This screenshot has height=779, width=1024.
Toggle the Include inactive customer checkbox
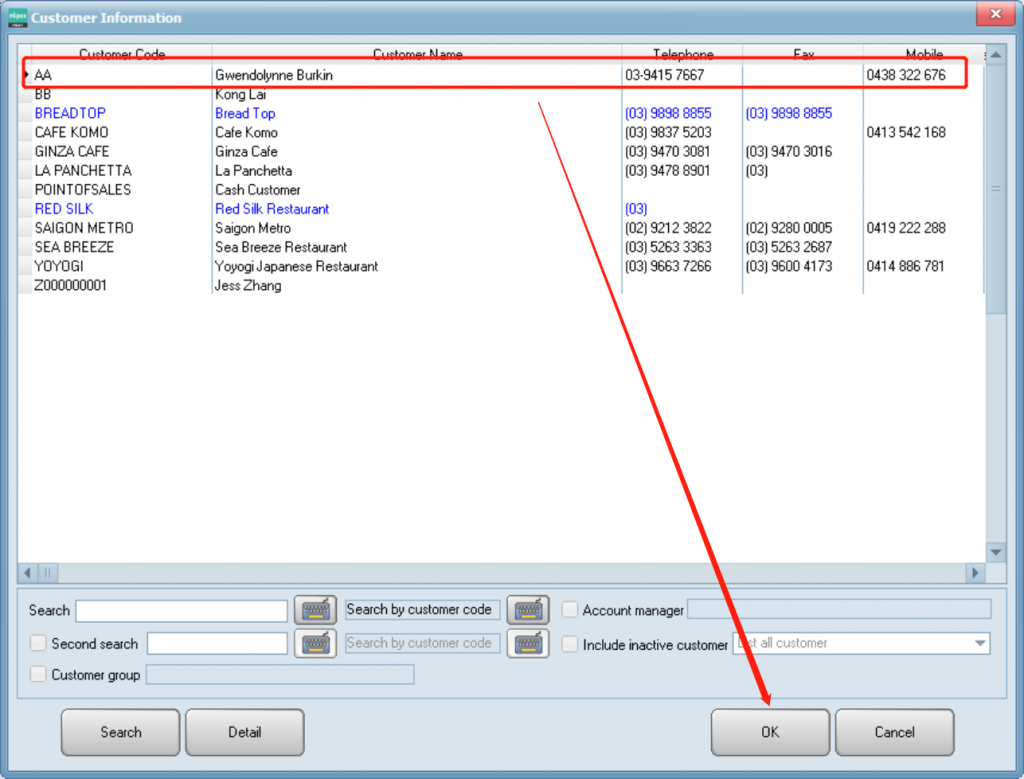click(570, 645)
